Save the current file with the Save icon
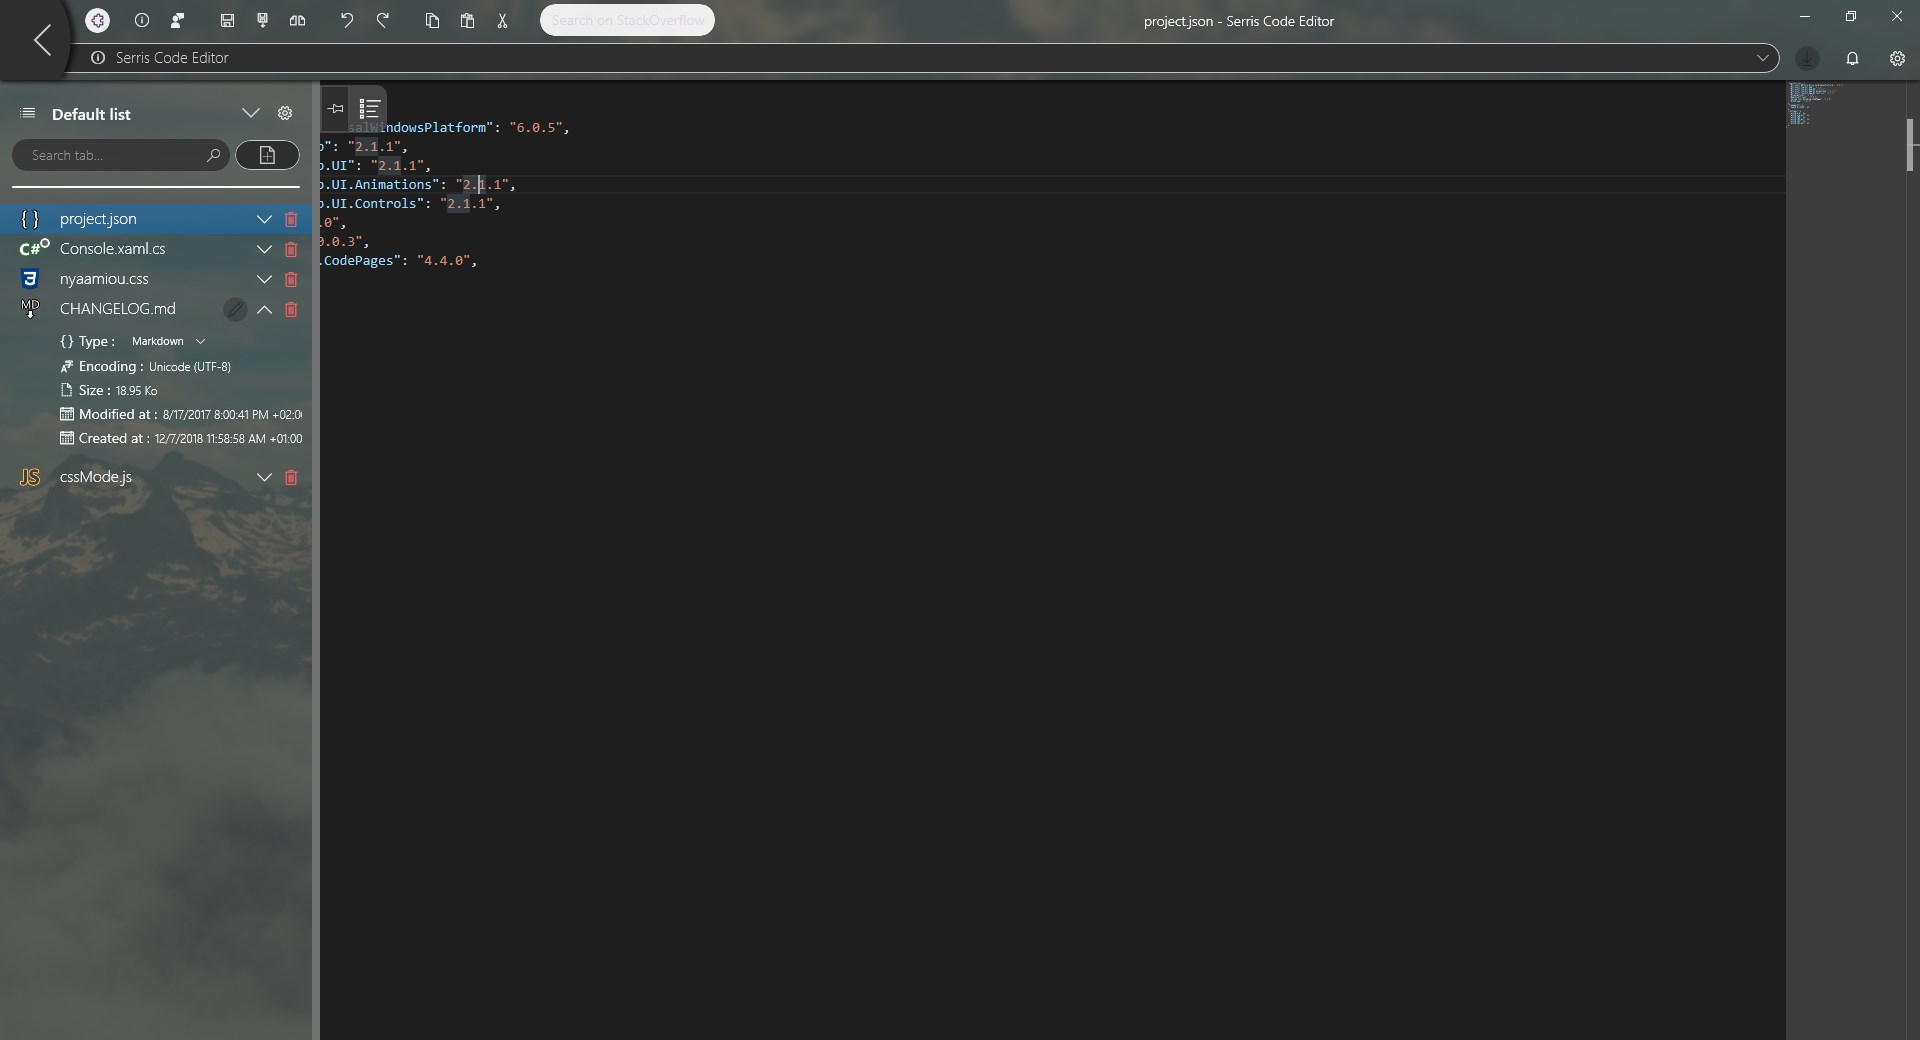The image size is (1920, 1040). [227, 20]
